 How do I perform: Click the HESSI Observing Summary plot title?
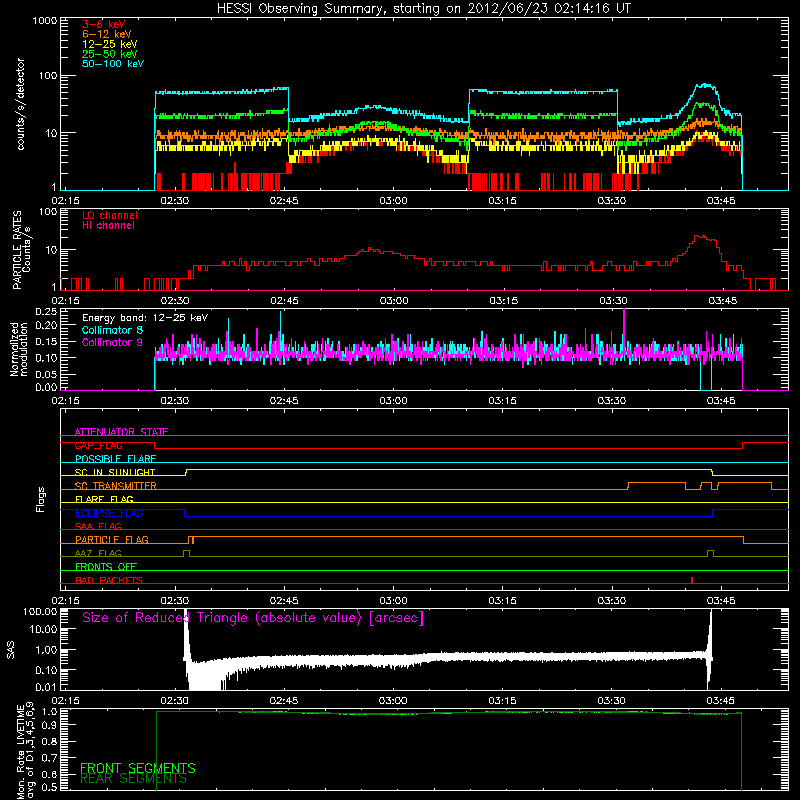pyautogui.click(x=423, y=8)
